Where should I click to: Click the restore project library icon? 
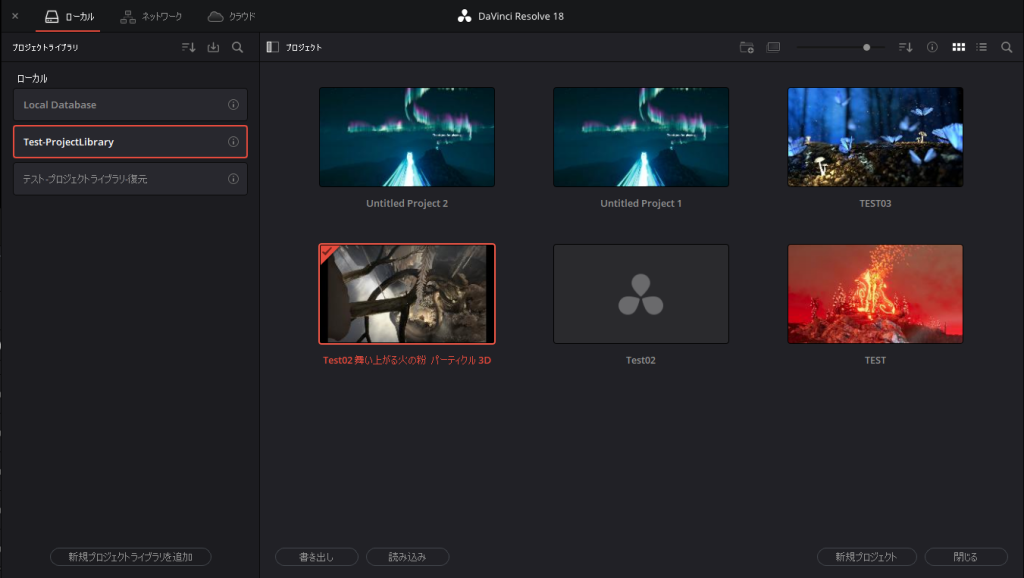213,47
